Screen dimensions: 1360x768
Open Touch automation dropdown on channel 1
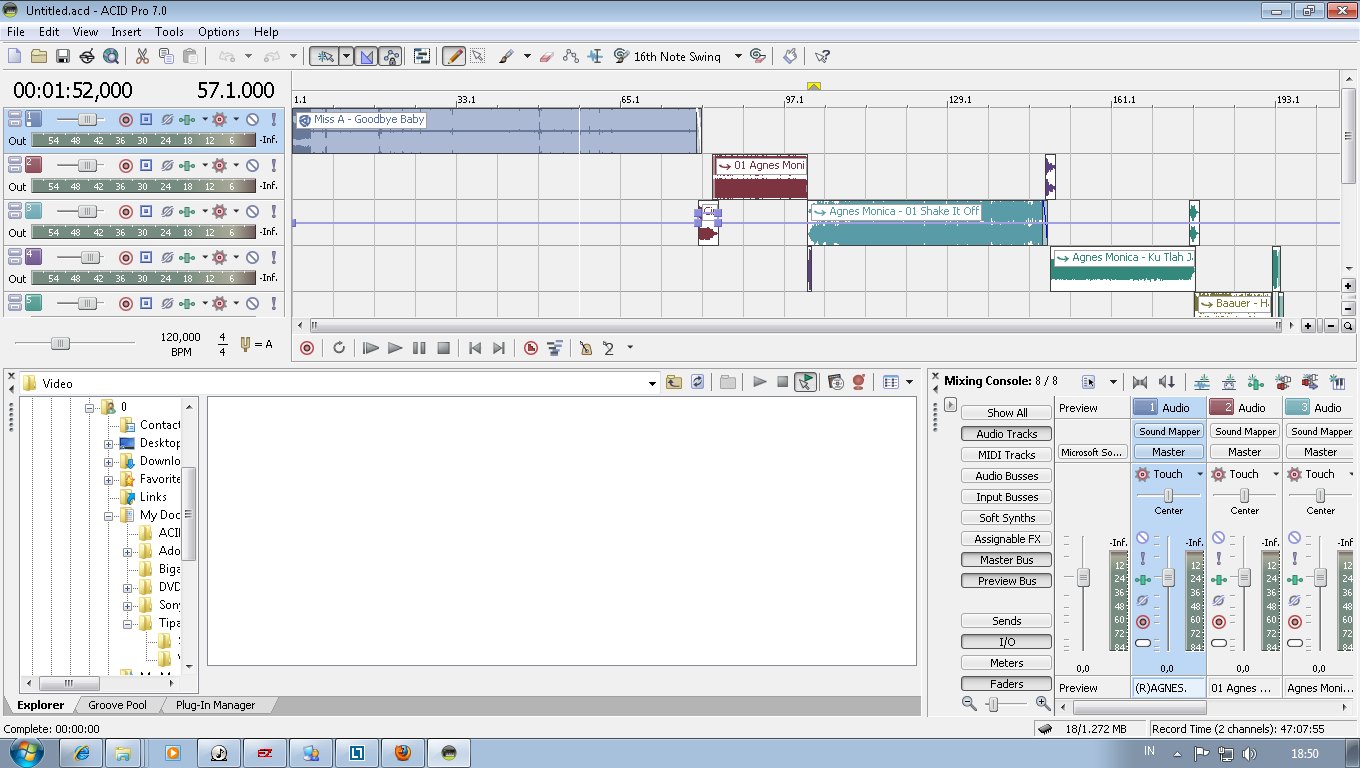(1200, 474)
